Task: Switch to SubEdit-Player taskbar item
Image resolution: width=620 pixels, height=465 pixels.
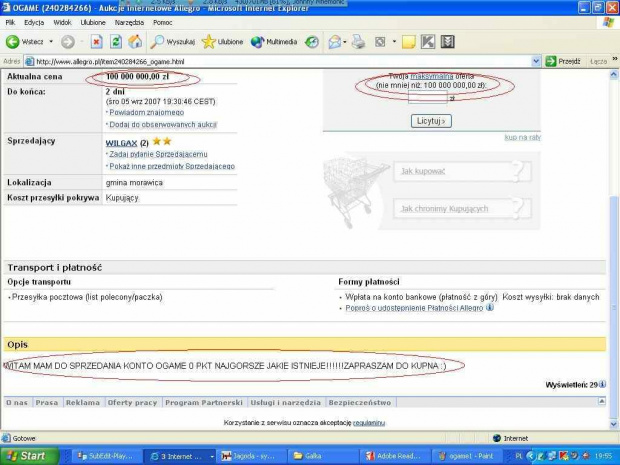Action: pyautogui.click(x=106, y=456)
